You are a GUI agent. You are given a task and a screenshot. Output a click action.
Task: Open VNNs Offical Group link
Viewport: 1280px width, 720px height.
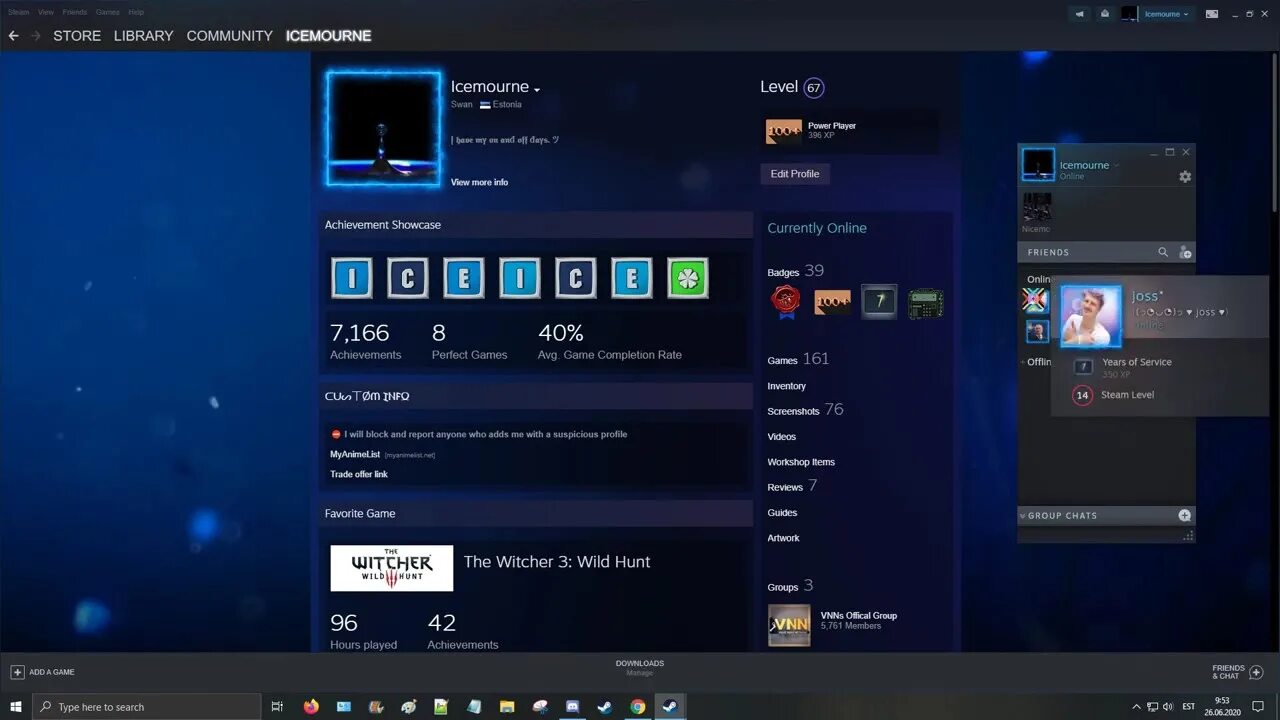tap(858, 615)
